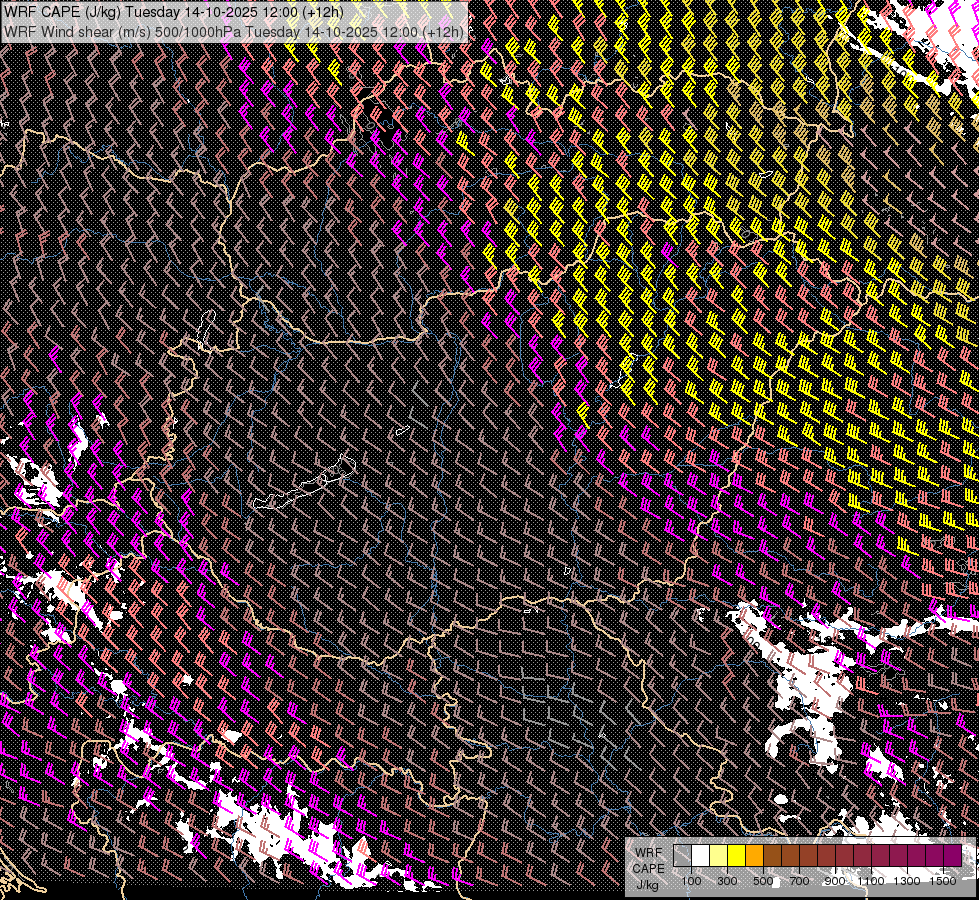Click the white CAPE legend swatch
The image size is (979, 900).
point(701,855)
